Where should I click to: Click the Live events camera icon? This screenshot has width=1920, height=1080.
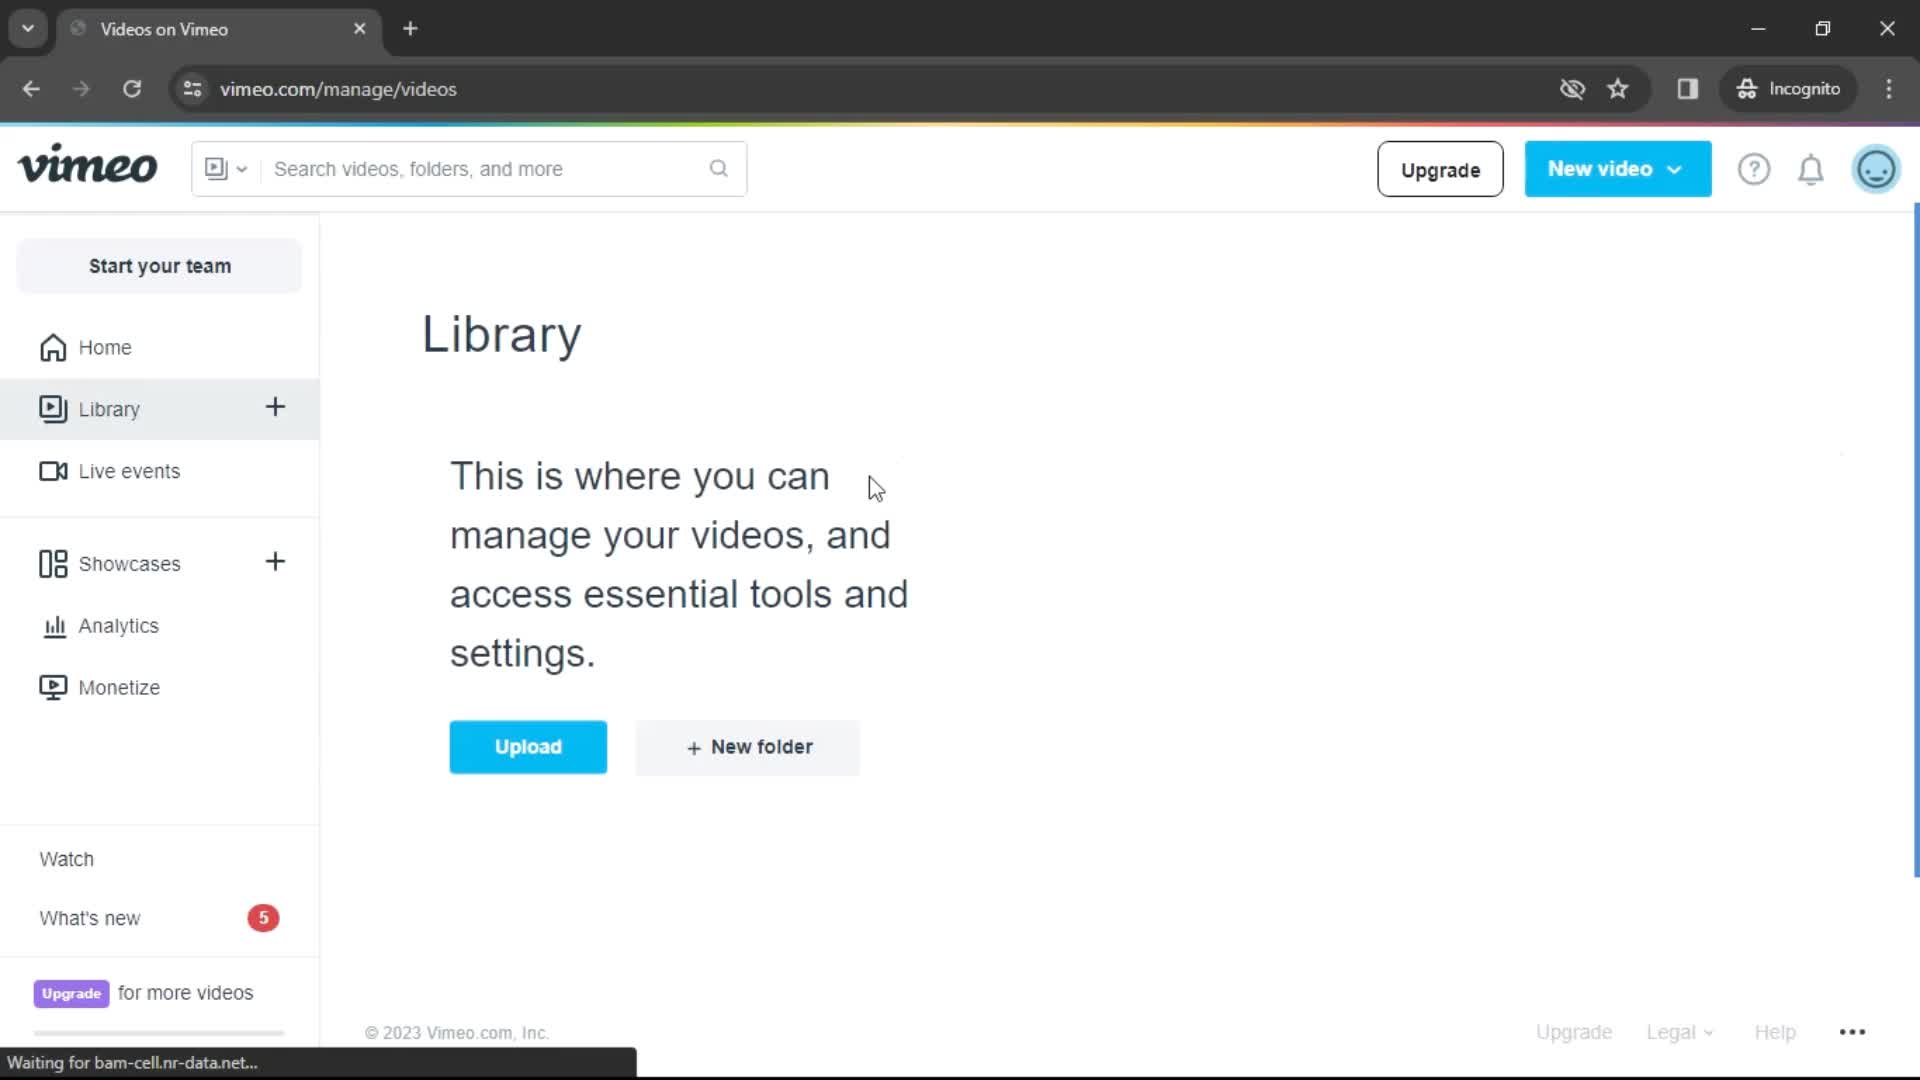(53, 471)
